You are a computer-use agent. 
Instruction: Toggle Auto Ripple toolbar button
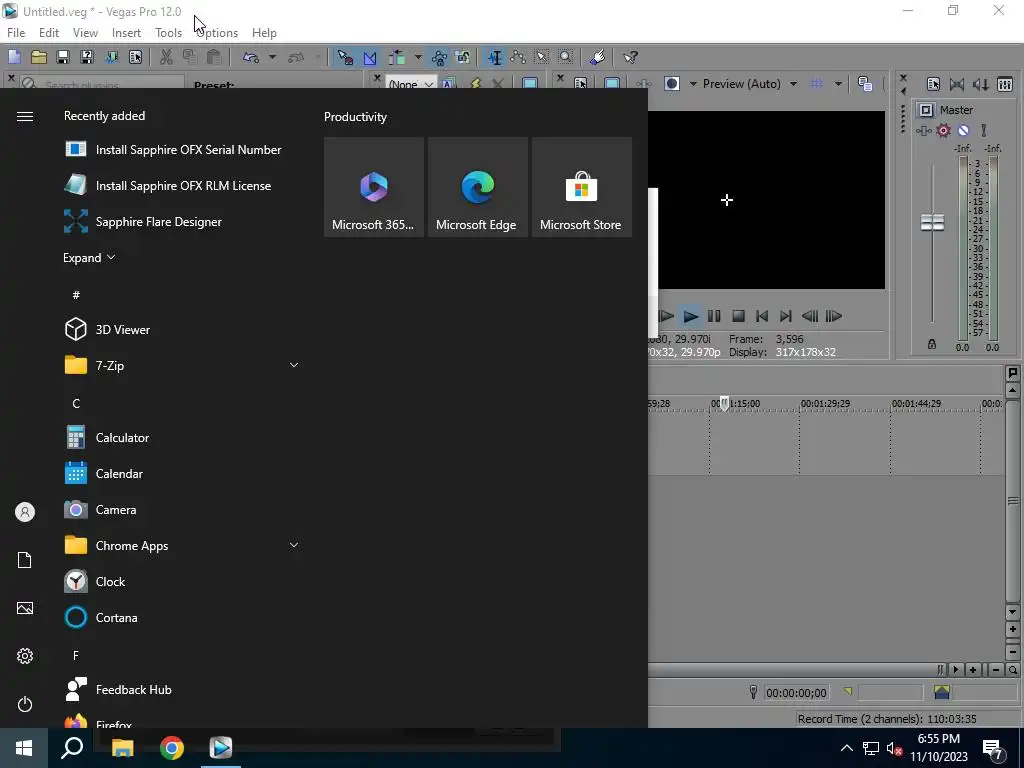click(x=398, y=57)
